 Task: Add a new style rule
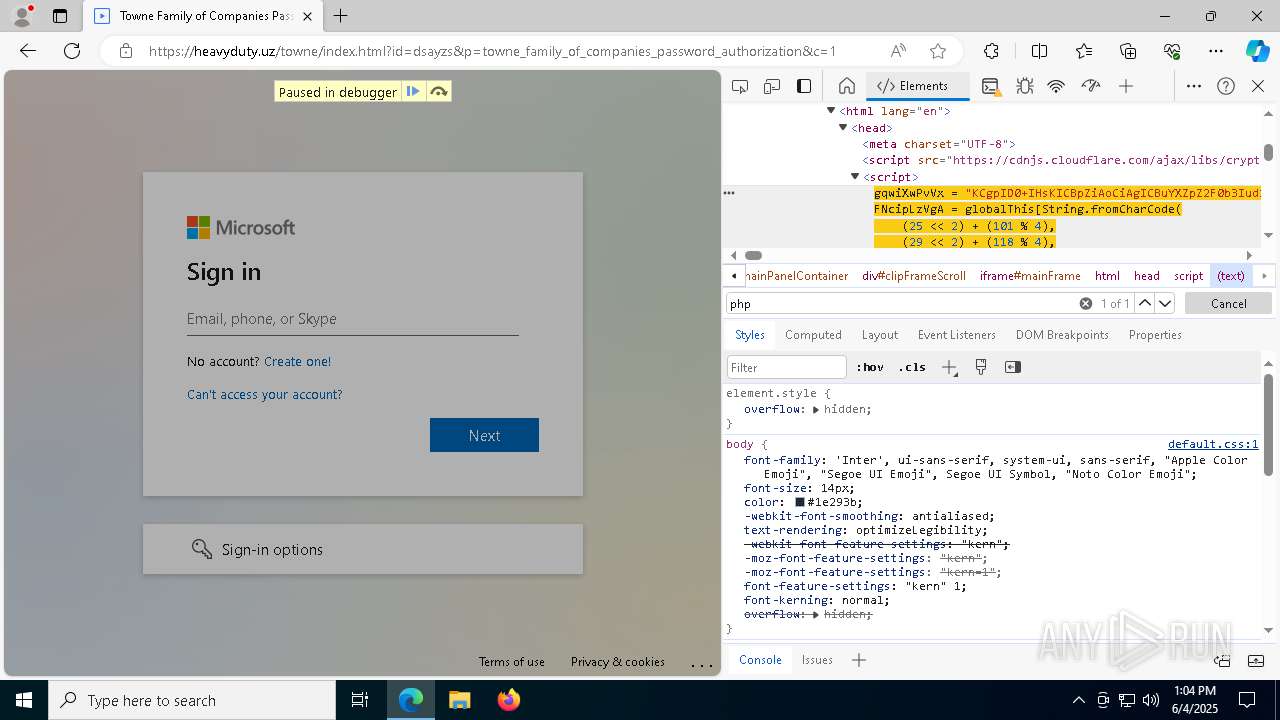[x=949, y=367]
